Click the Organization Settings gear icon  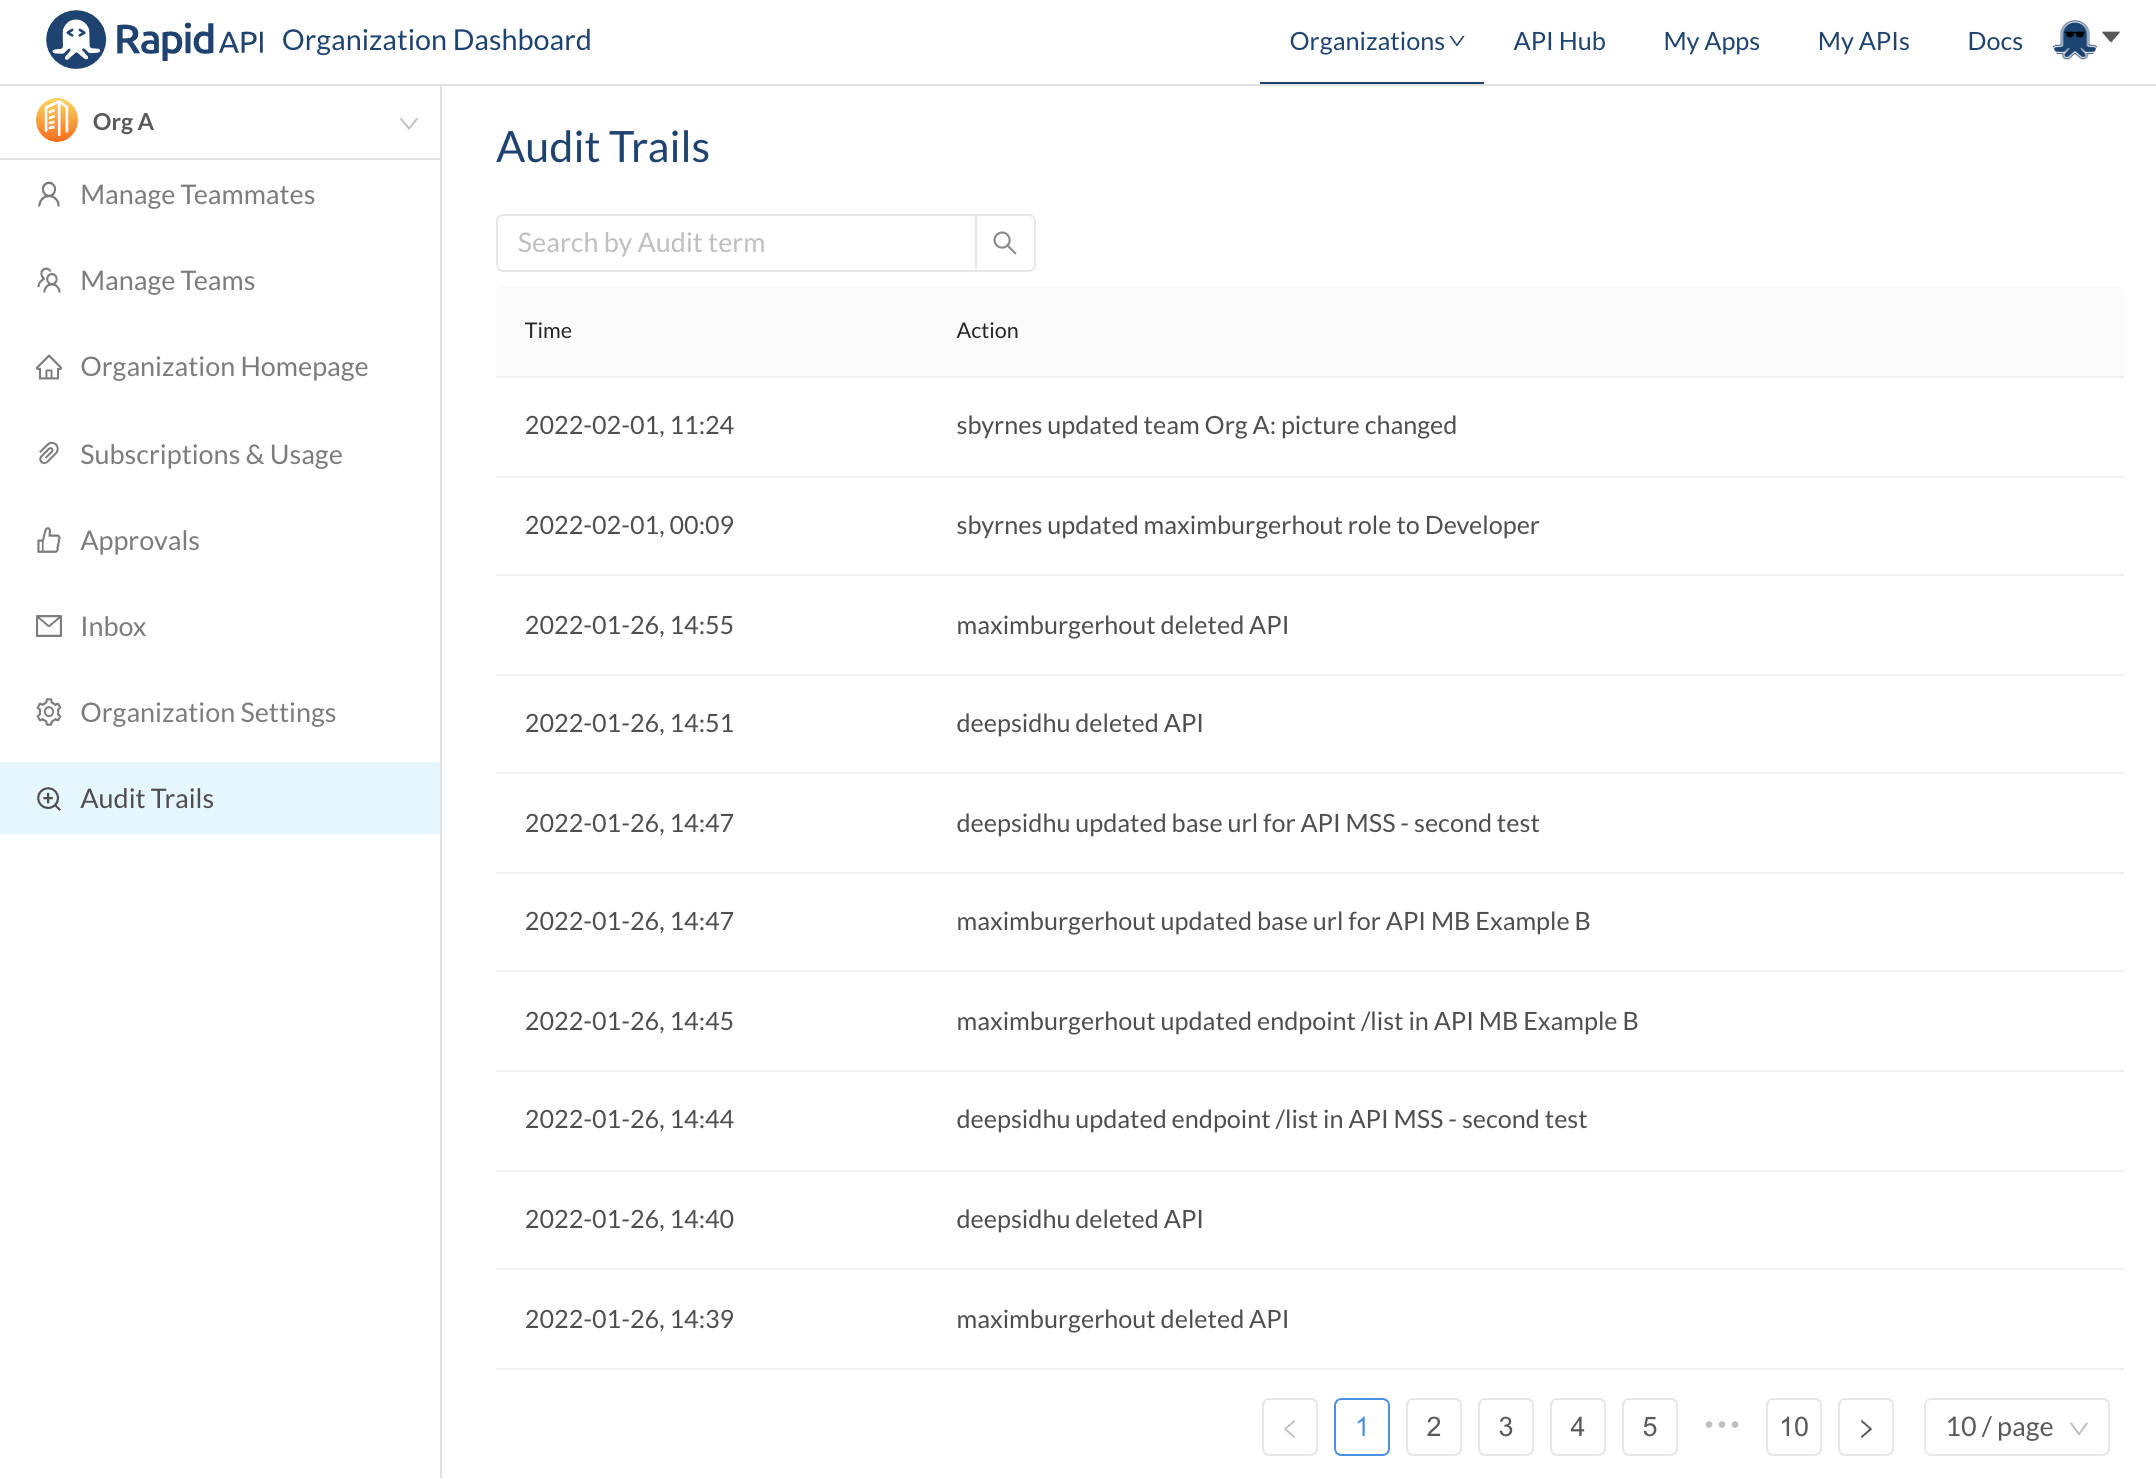(x=49, y=712)
